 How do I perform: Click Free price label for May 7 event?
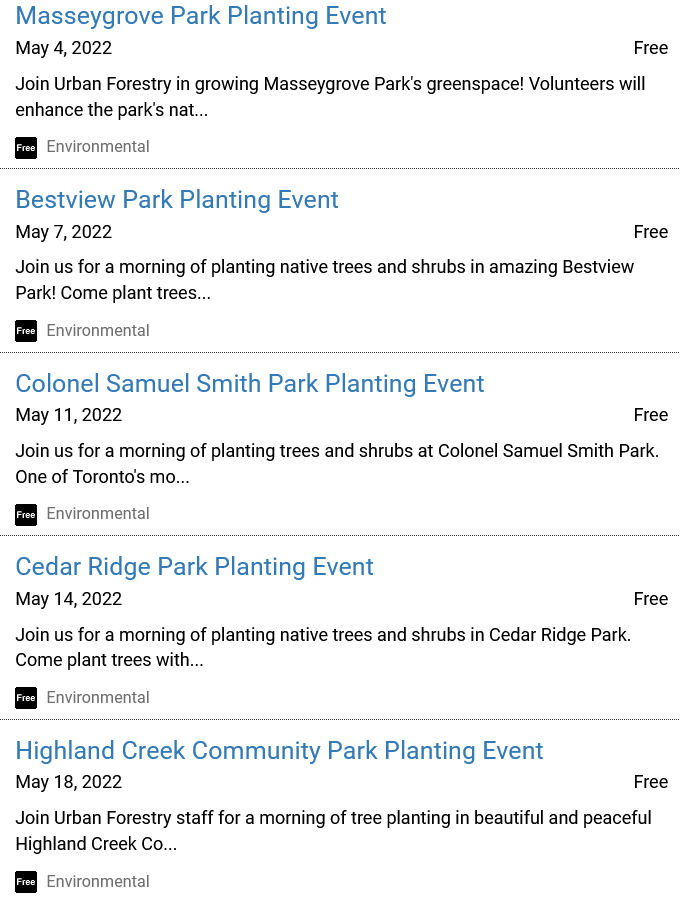click(650, 232)
